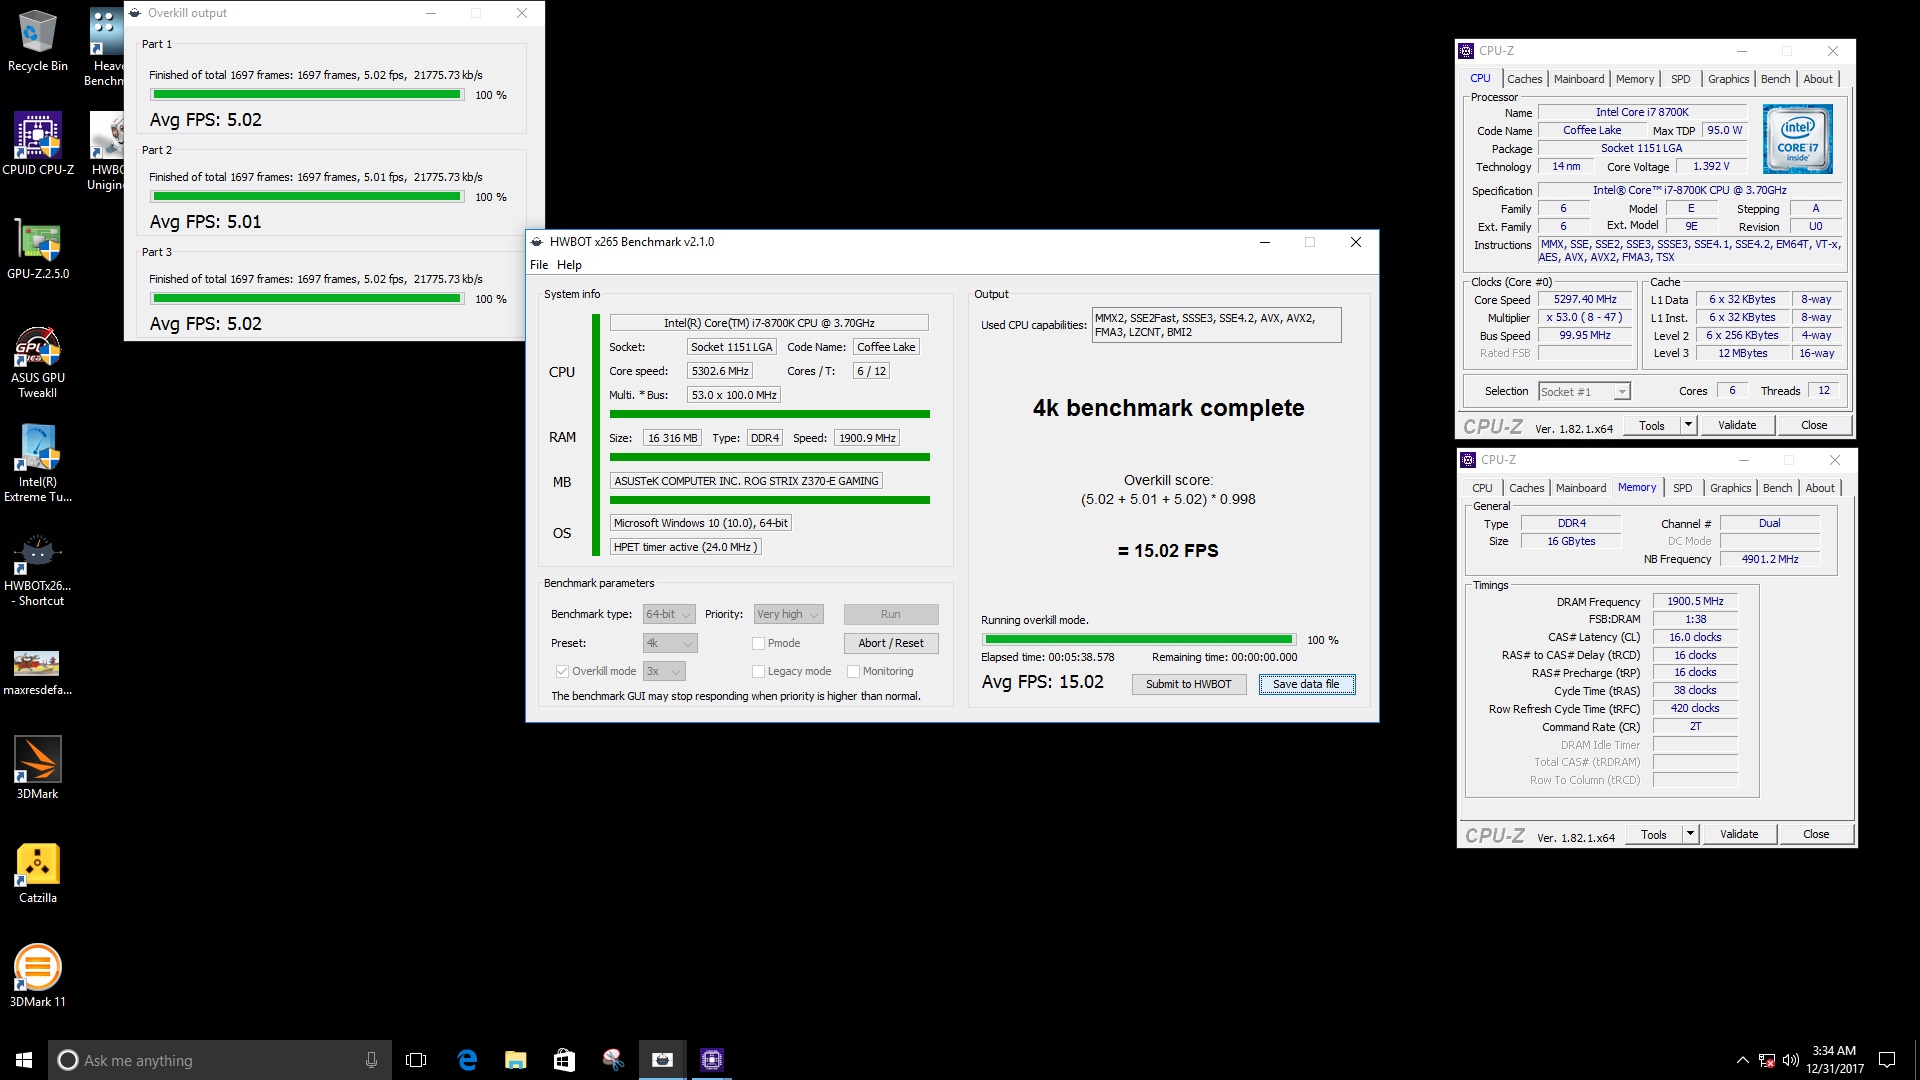1920x1080 pixels.
Task: Click Submit to HWBOT button
Action: pyautogui.click(x=1188, y=684)
